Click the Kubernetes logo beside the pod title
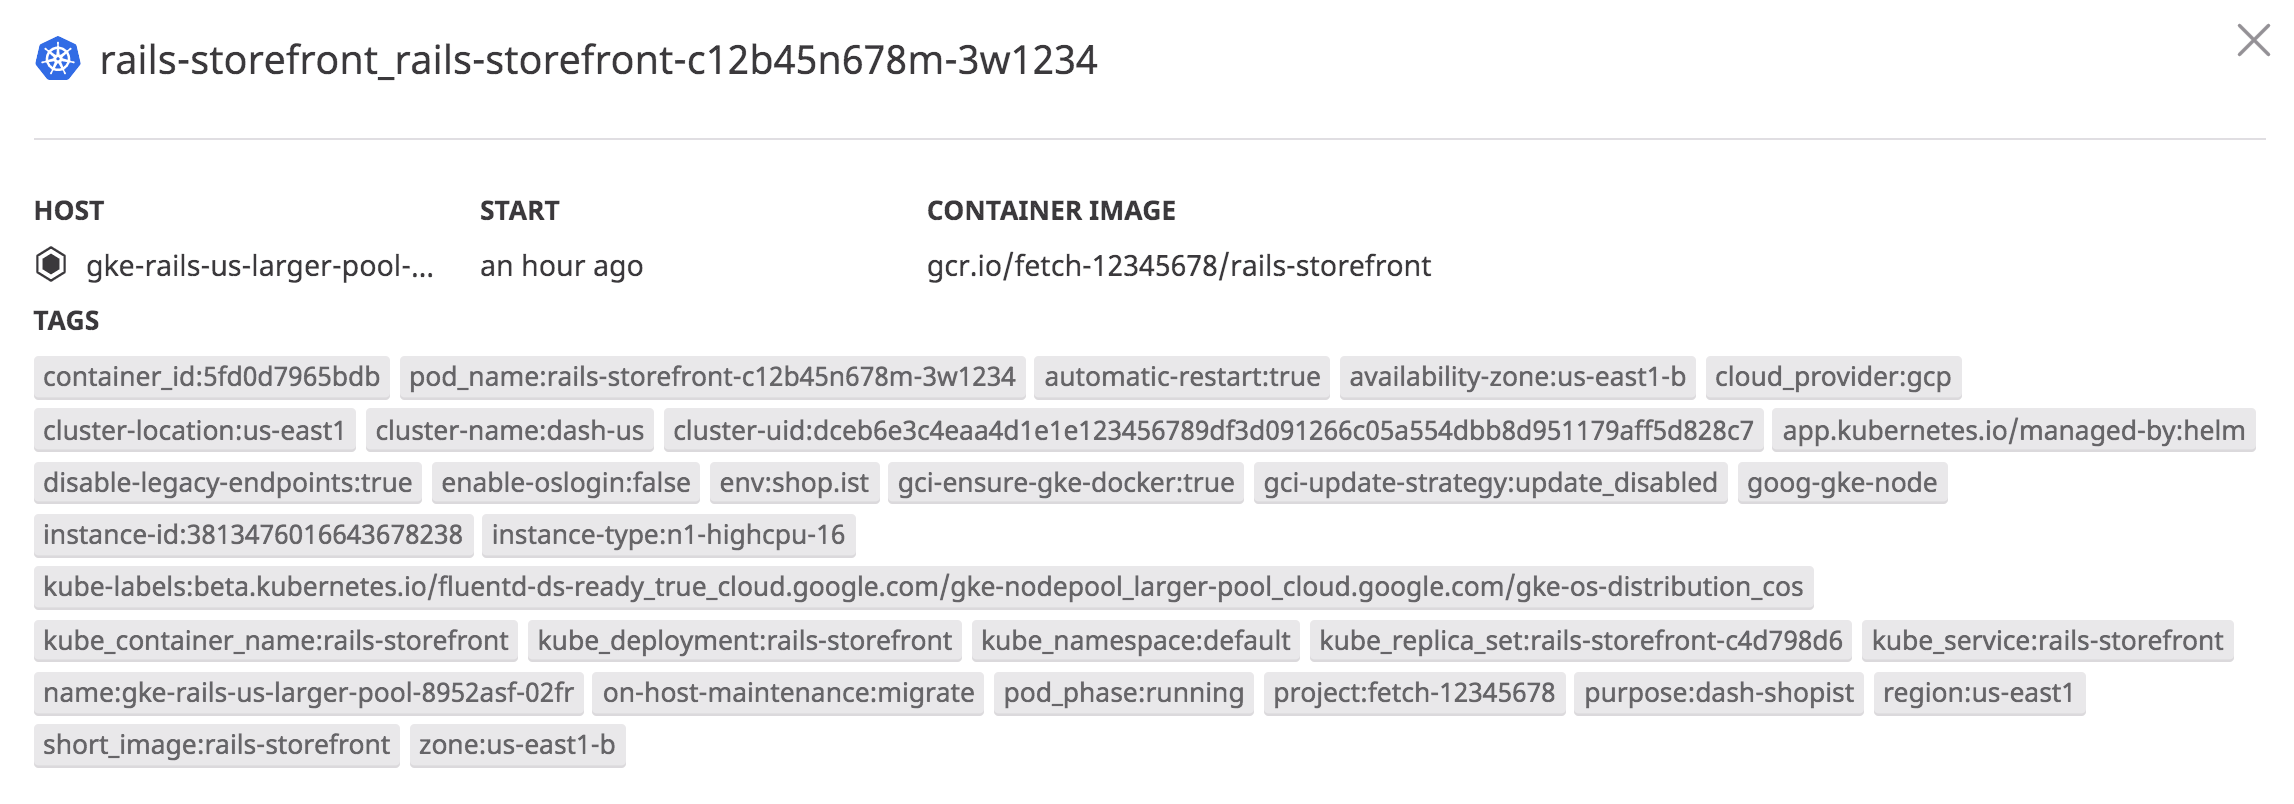Screen dimensions: 2294x804 (59, 60)
